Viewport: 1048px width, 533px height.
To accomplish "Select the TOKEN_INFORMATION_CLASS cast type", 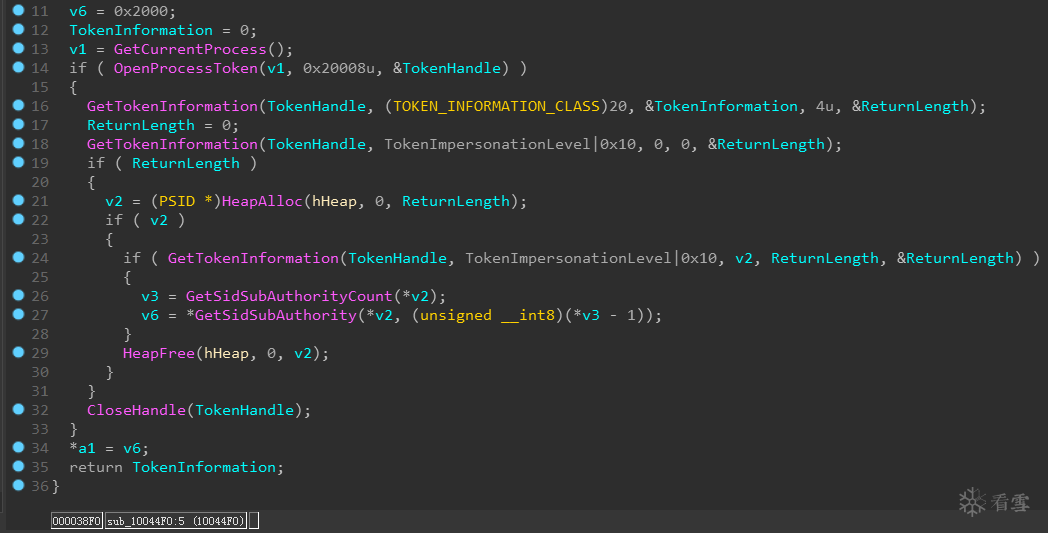I will pyautogui.click(x=496, y=106).
